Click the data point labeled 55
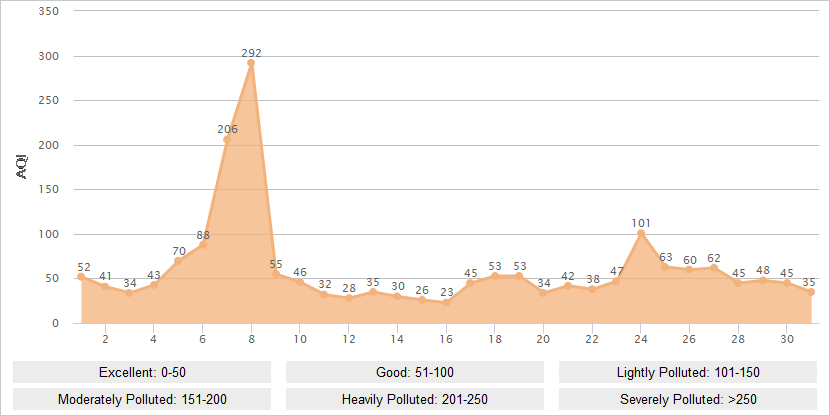Image resolution: width=830 pixels, height=416 pixels. pos(275,274)
